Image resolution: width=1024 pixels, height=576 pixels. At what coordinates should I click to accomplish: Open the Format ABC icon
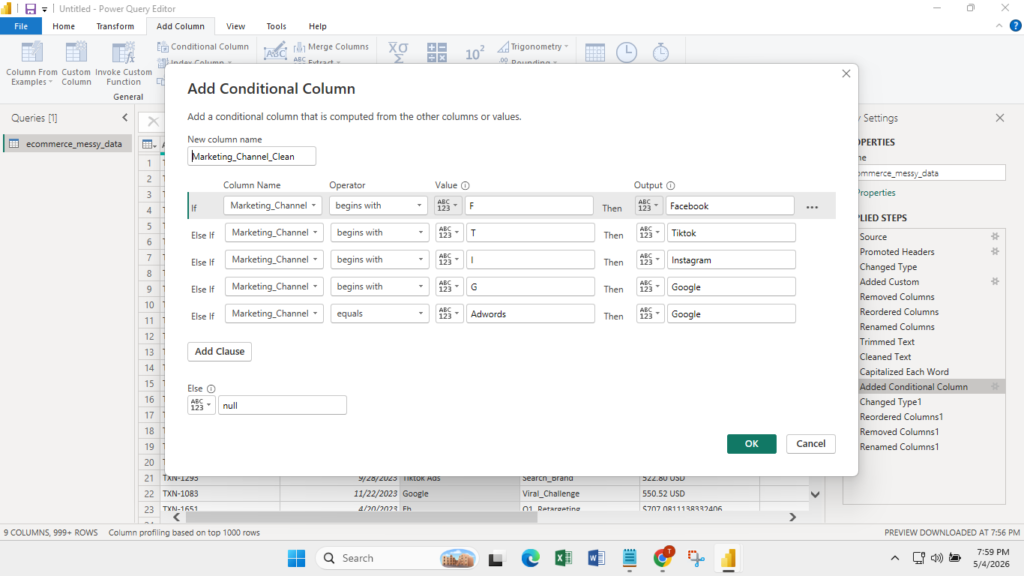275,52
